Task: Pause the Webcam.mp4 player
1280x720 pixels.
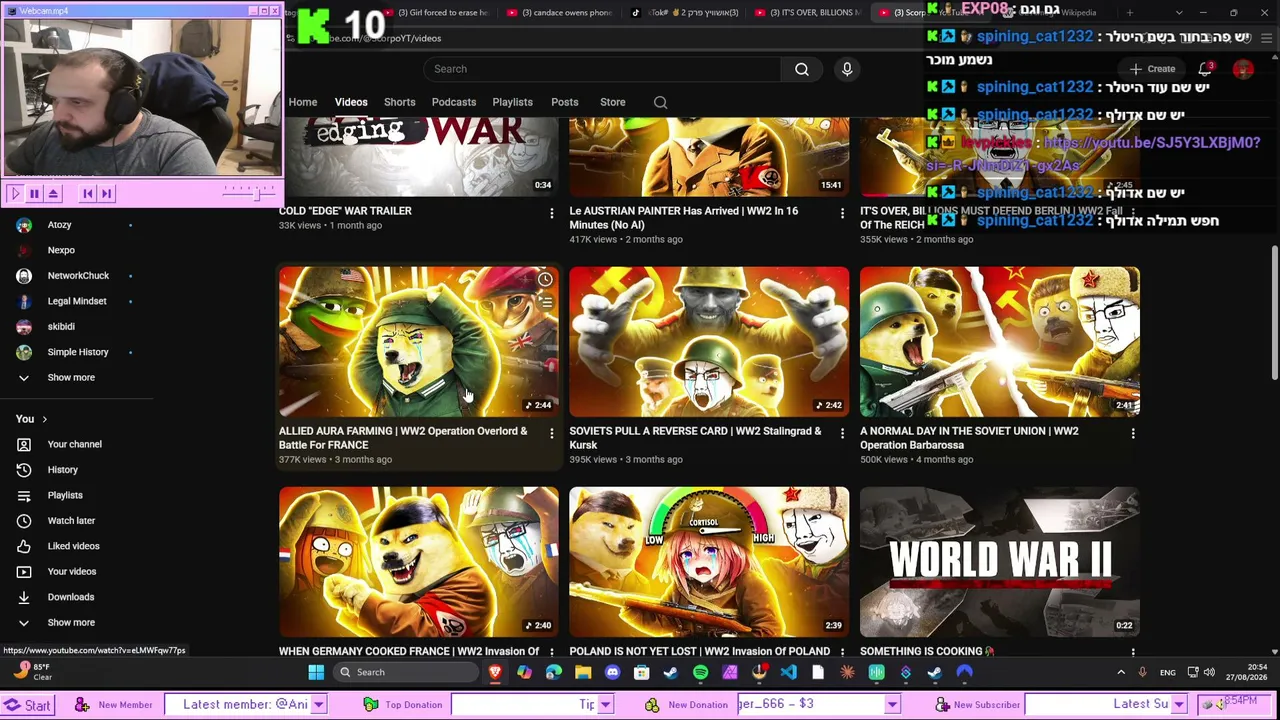Action: tap(33, 194)
